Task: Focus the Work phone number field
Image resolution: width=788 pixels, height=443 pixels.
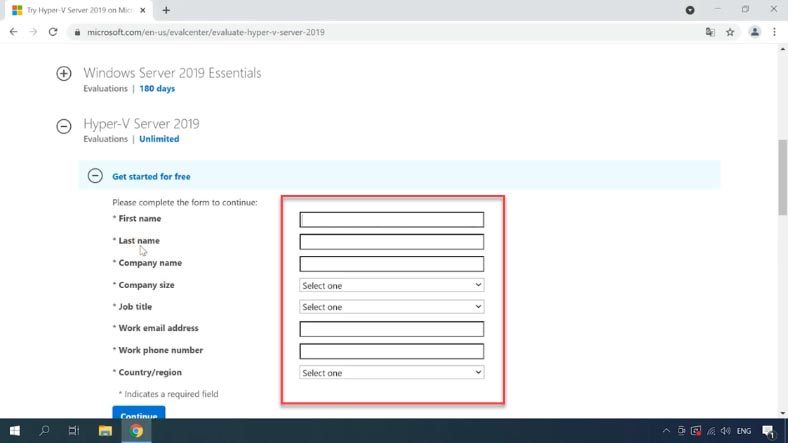Action: (x=391, y=351)
